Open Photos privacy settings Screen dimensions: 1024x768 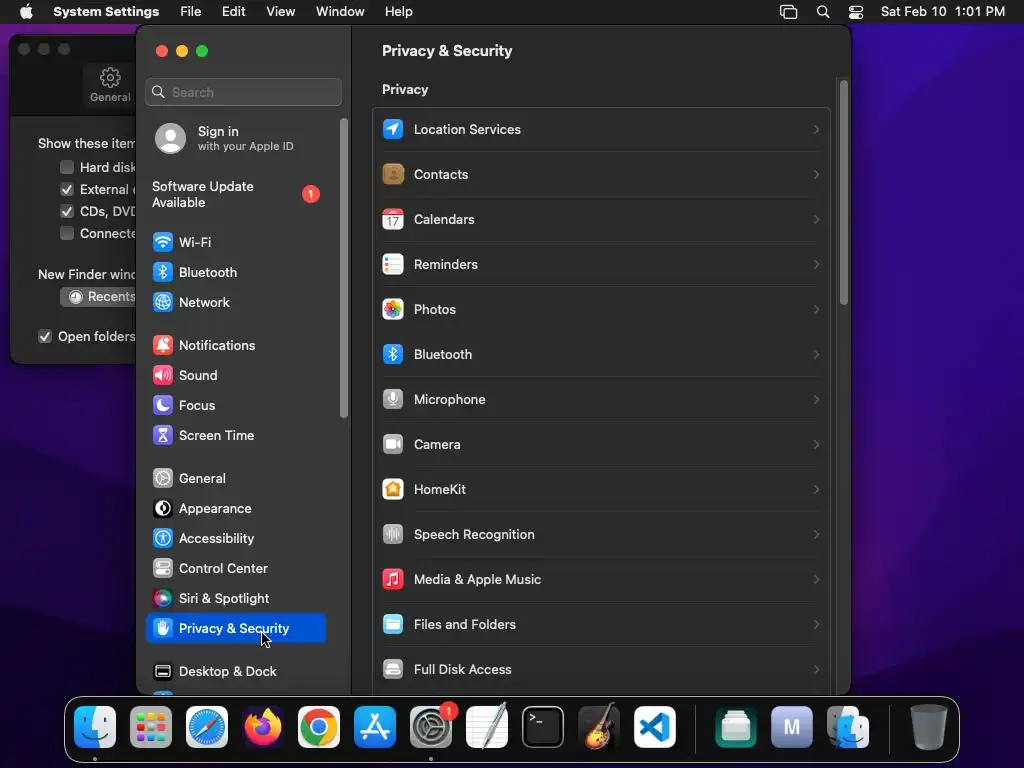coord(601,310)
